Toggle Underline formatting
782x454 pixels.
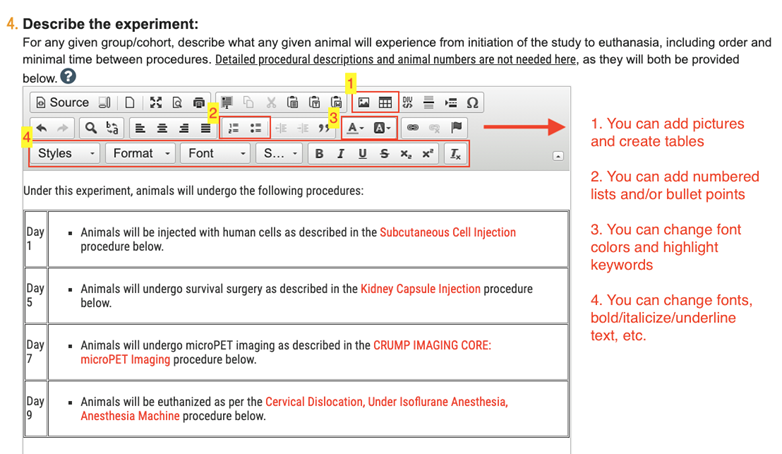[363, 154]
